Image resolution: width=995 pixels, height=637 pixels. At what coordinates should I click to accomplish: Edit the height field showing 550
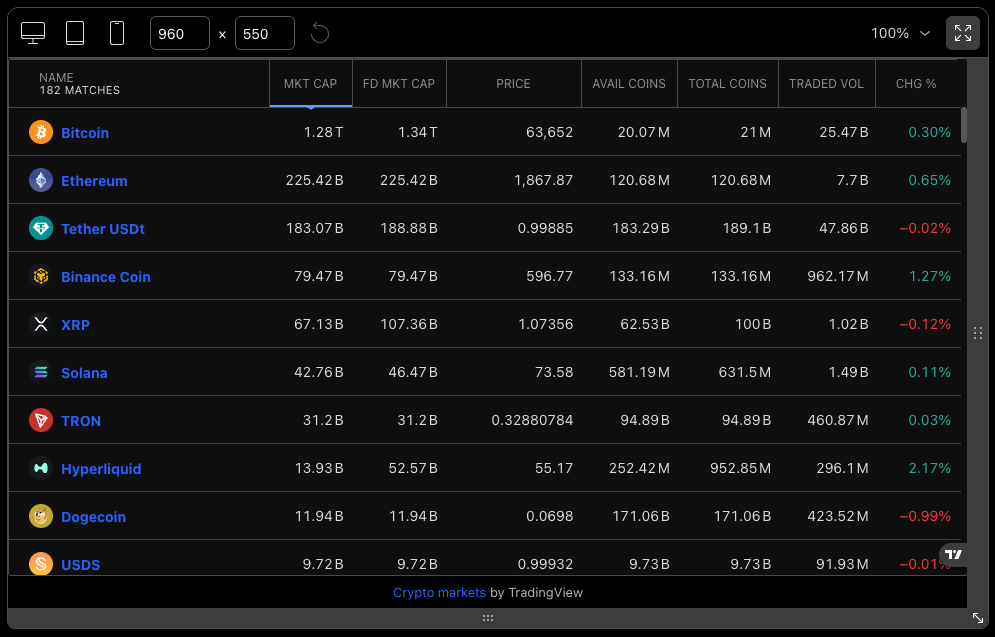265,33
